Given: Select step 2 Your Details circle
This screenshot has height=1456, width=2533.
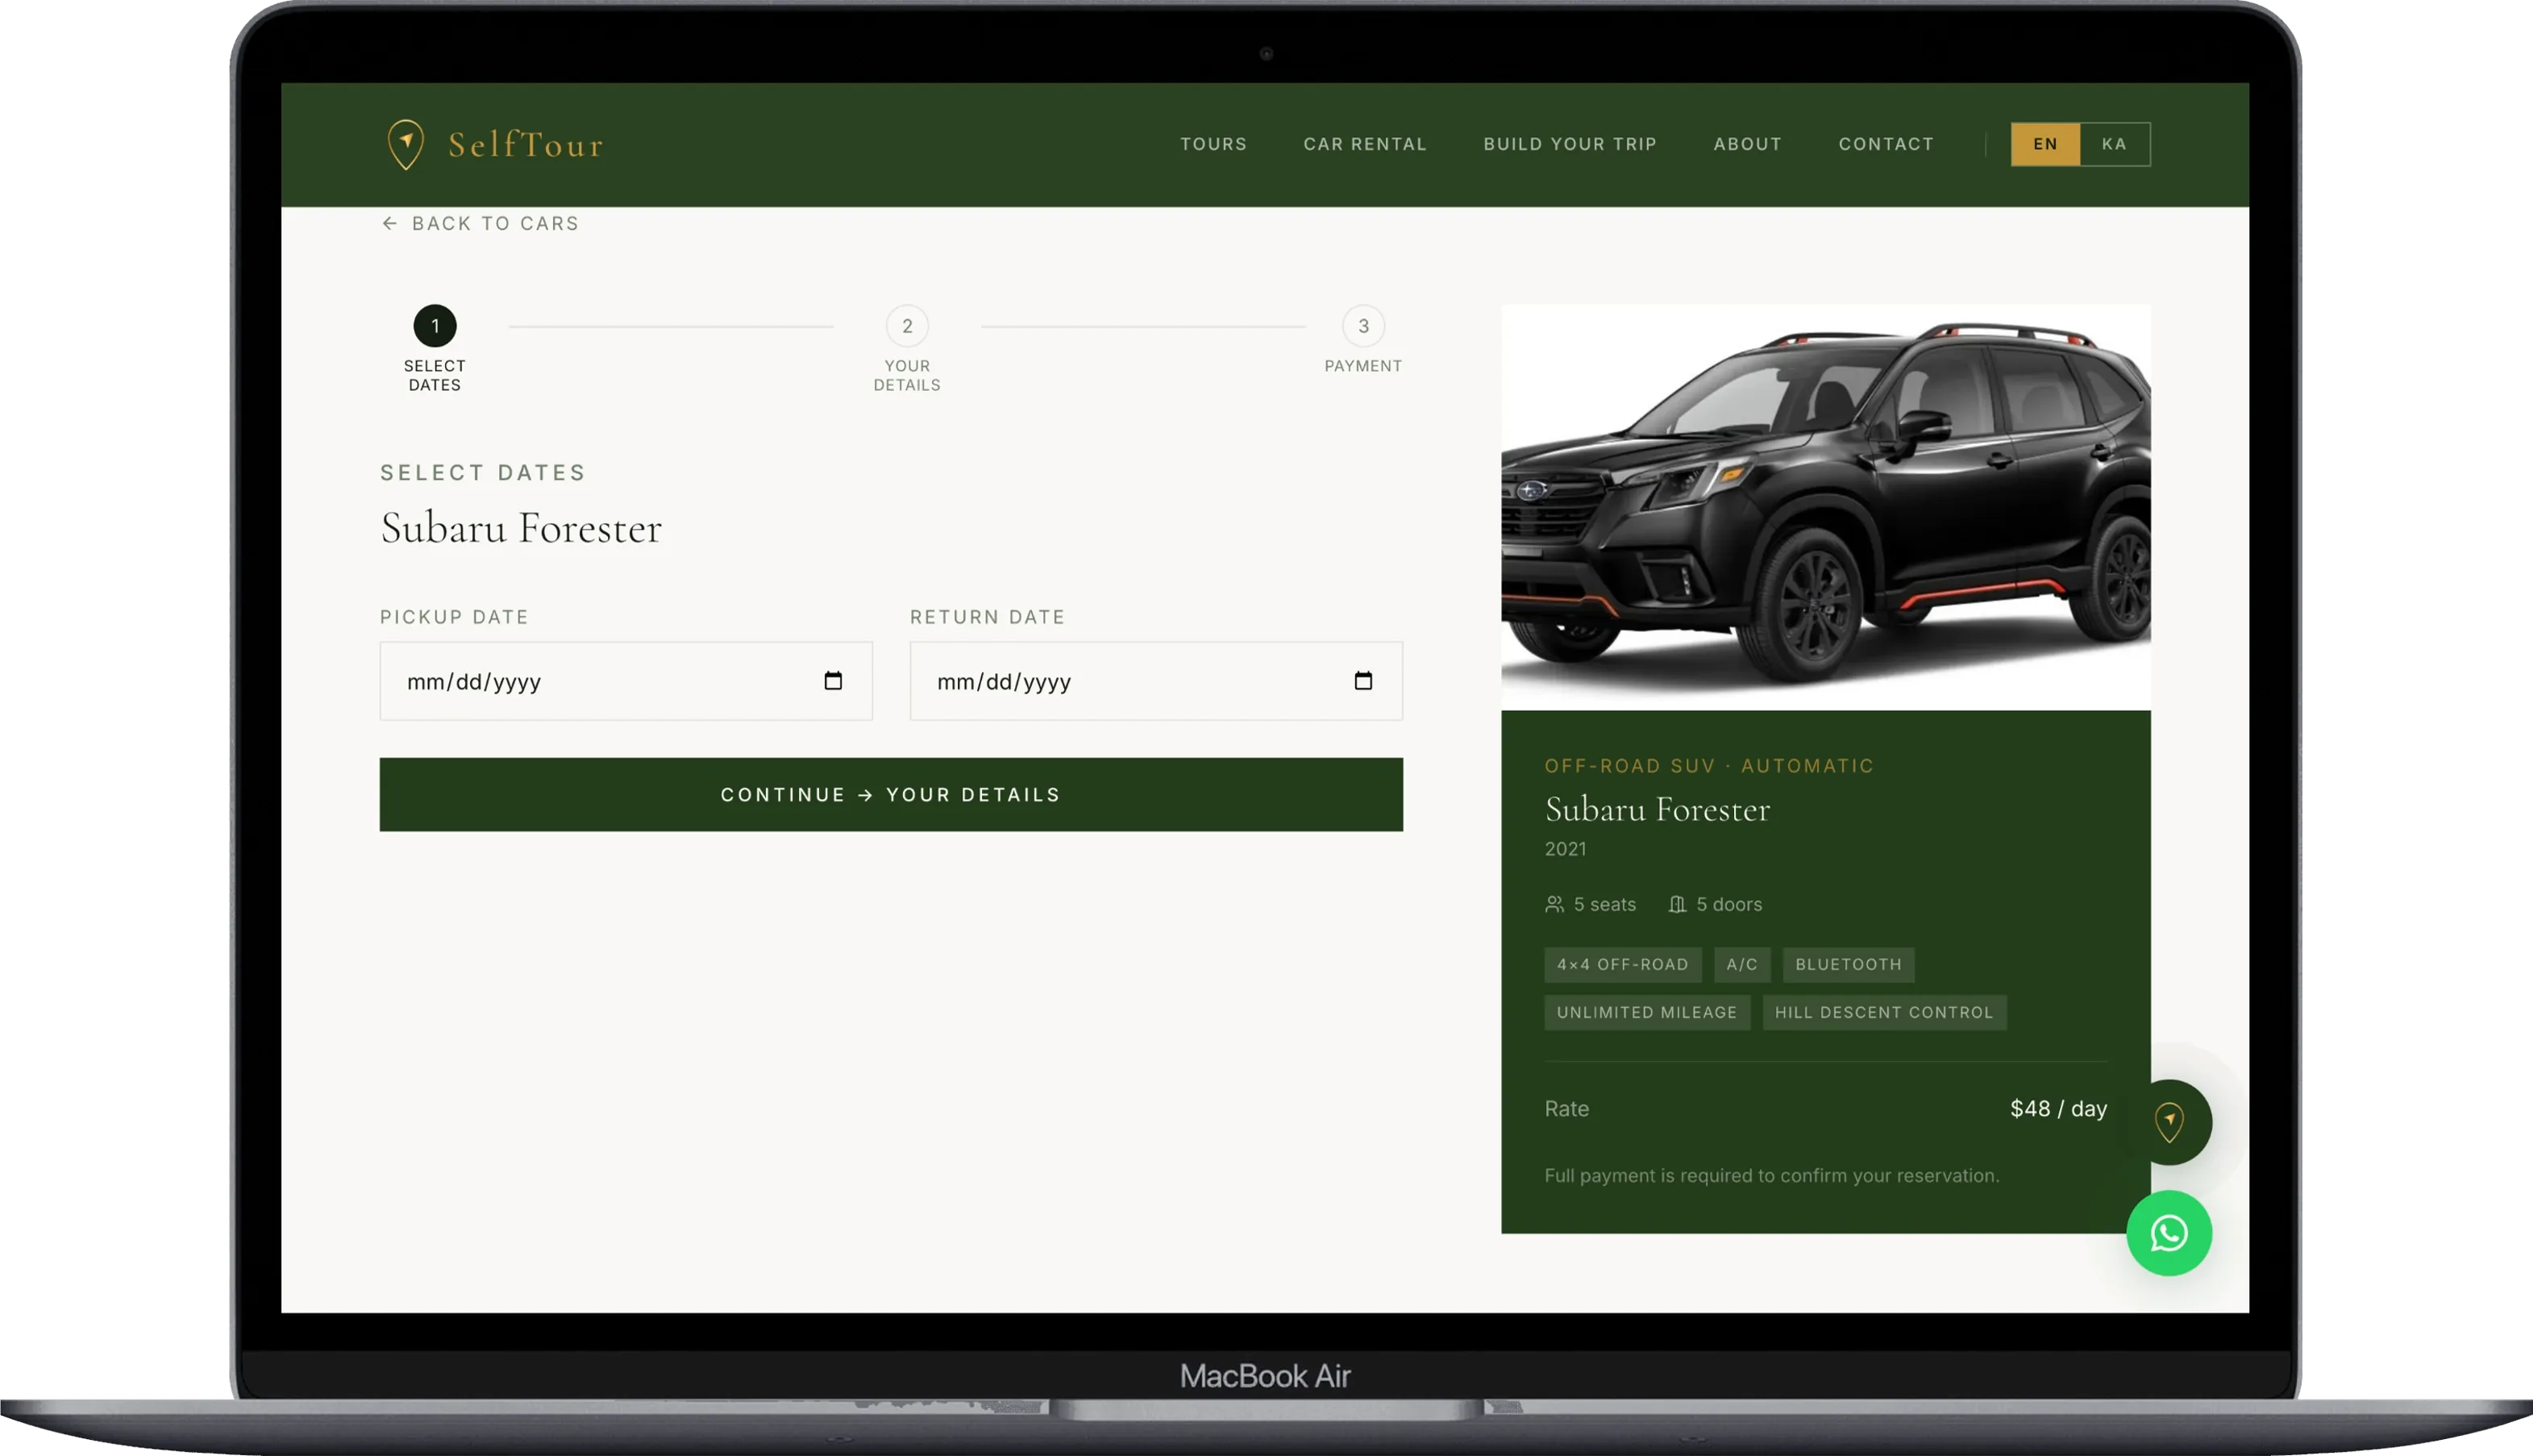Looking at the screenshot, I should click(907, 326).
